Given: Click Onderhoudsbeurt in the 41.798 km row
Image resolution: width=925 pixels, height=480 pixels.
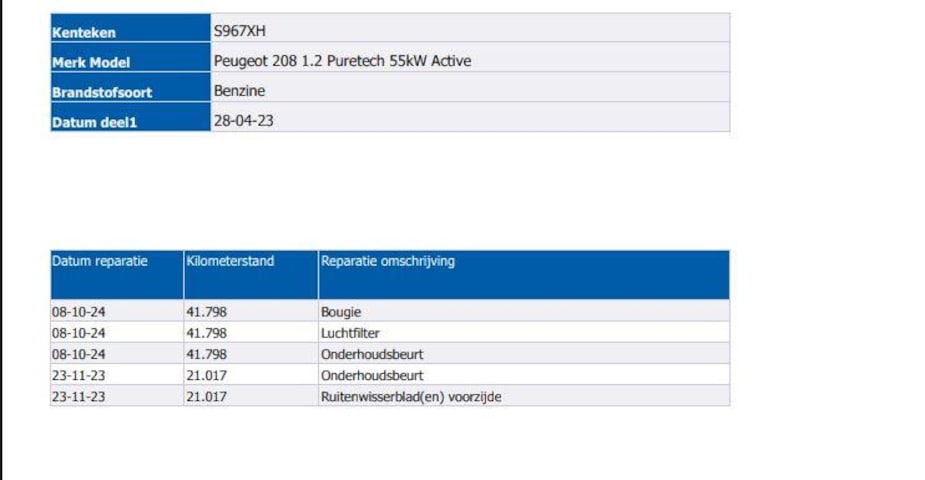Looking at the screenshot, I should pyautogui.click(x=372, y=354).
